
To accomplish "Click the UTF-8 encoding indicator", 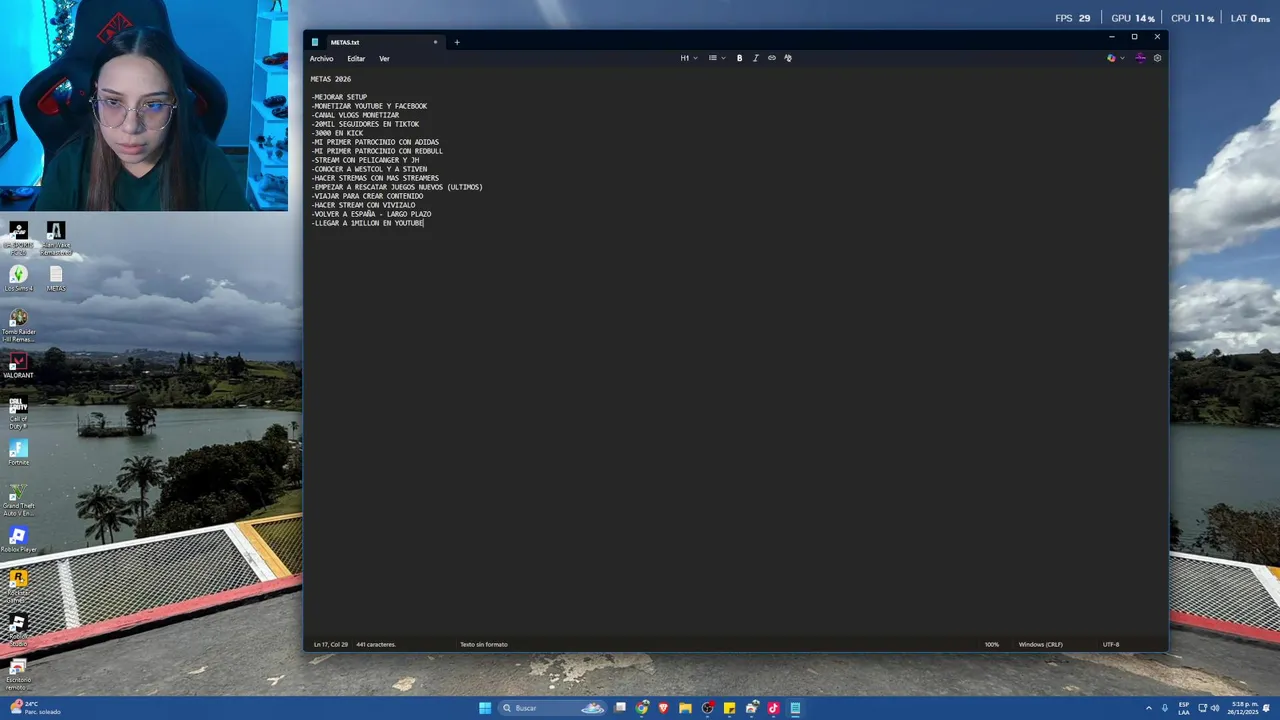I will (1111, 644).
